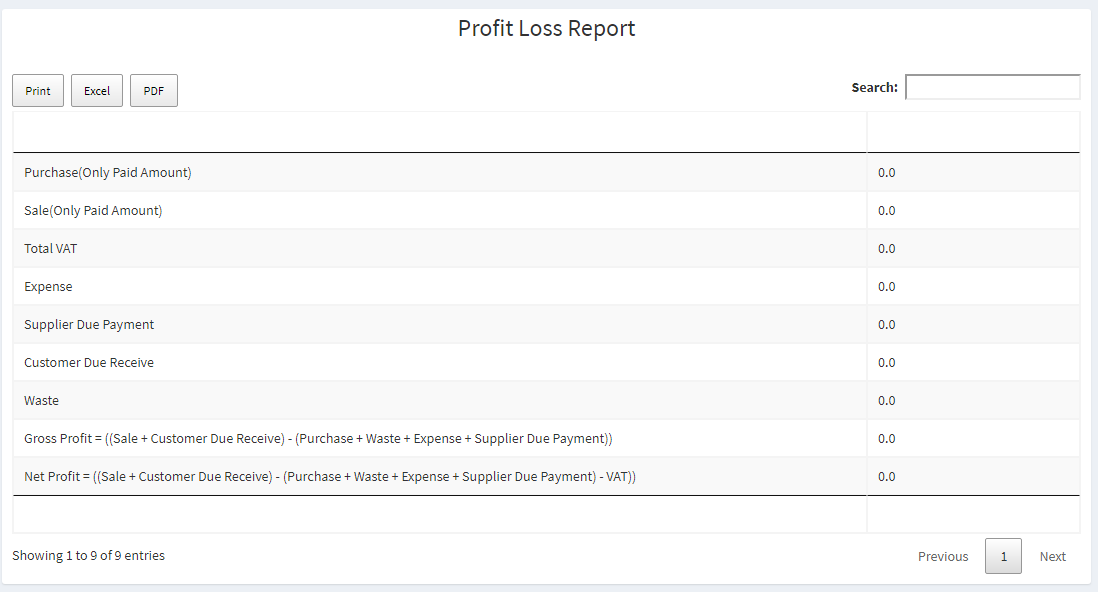This screenshot has height=592, width=1098.
Task: Export the report as PDF
Action: 153,90
